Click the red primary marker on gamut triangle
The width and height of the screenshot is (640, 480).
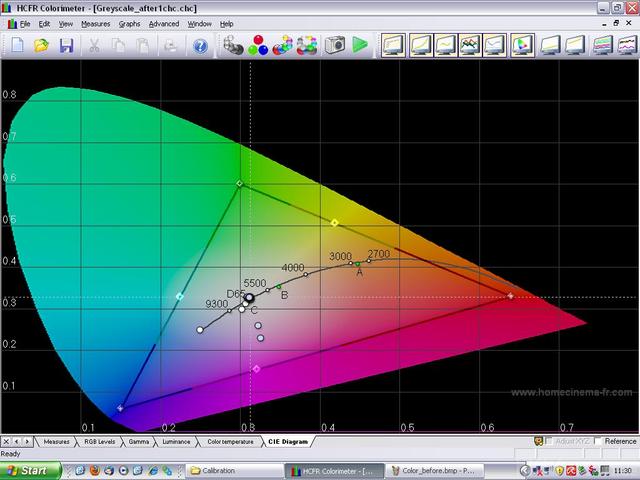tap(510, 296)
